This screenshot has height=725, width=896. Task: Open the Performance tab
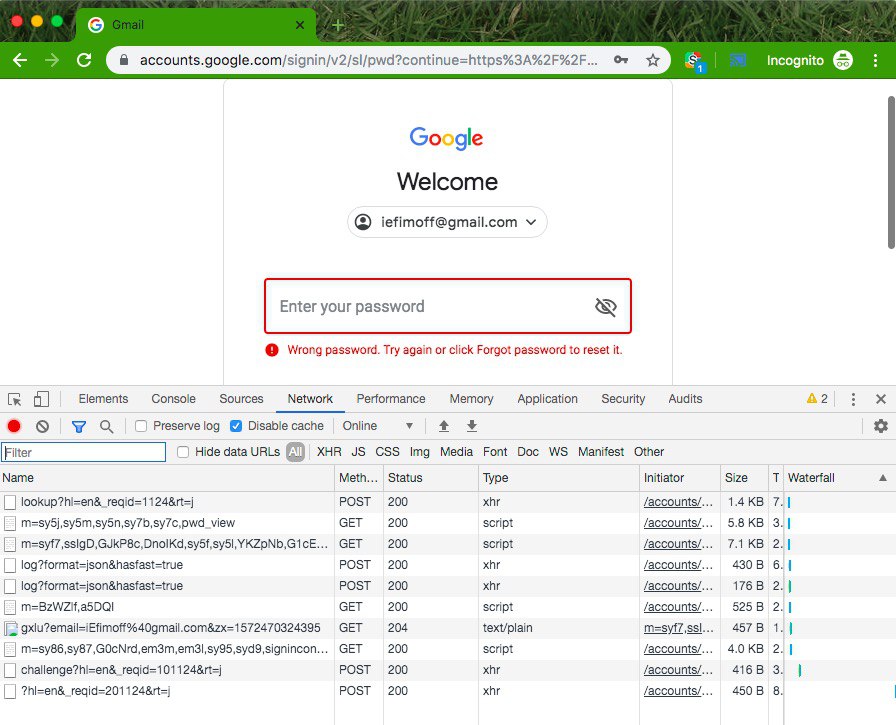[x=391, y=399]
